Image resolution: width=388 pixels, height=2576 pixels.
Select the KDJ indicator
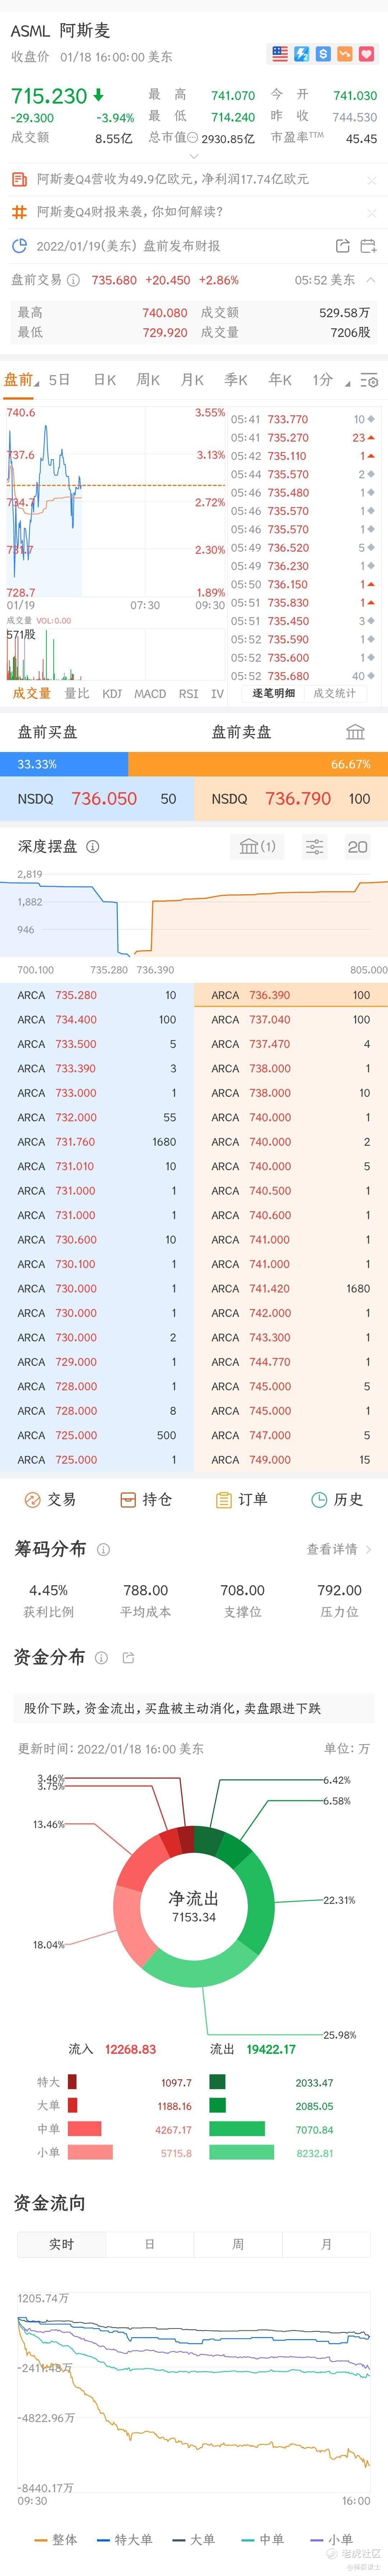click(112, 693)
